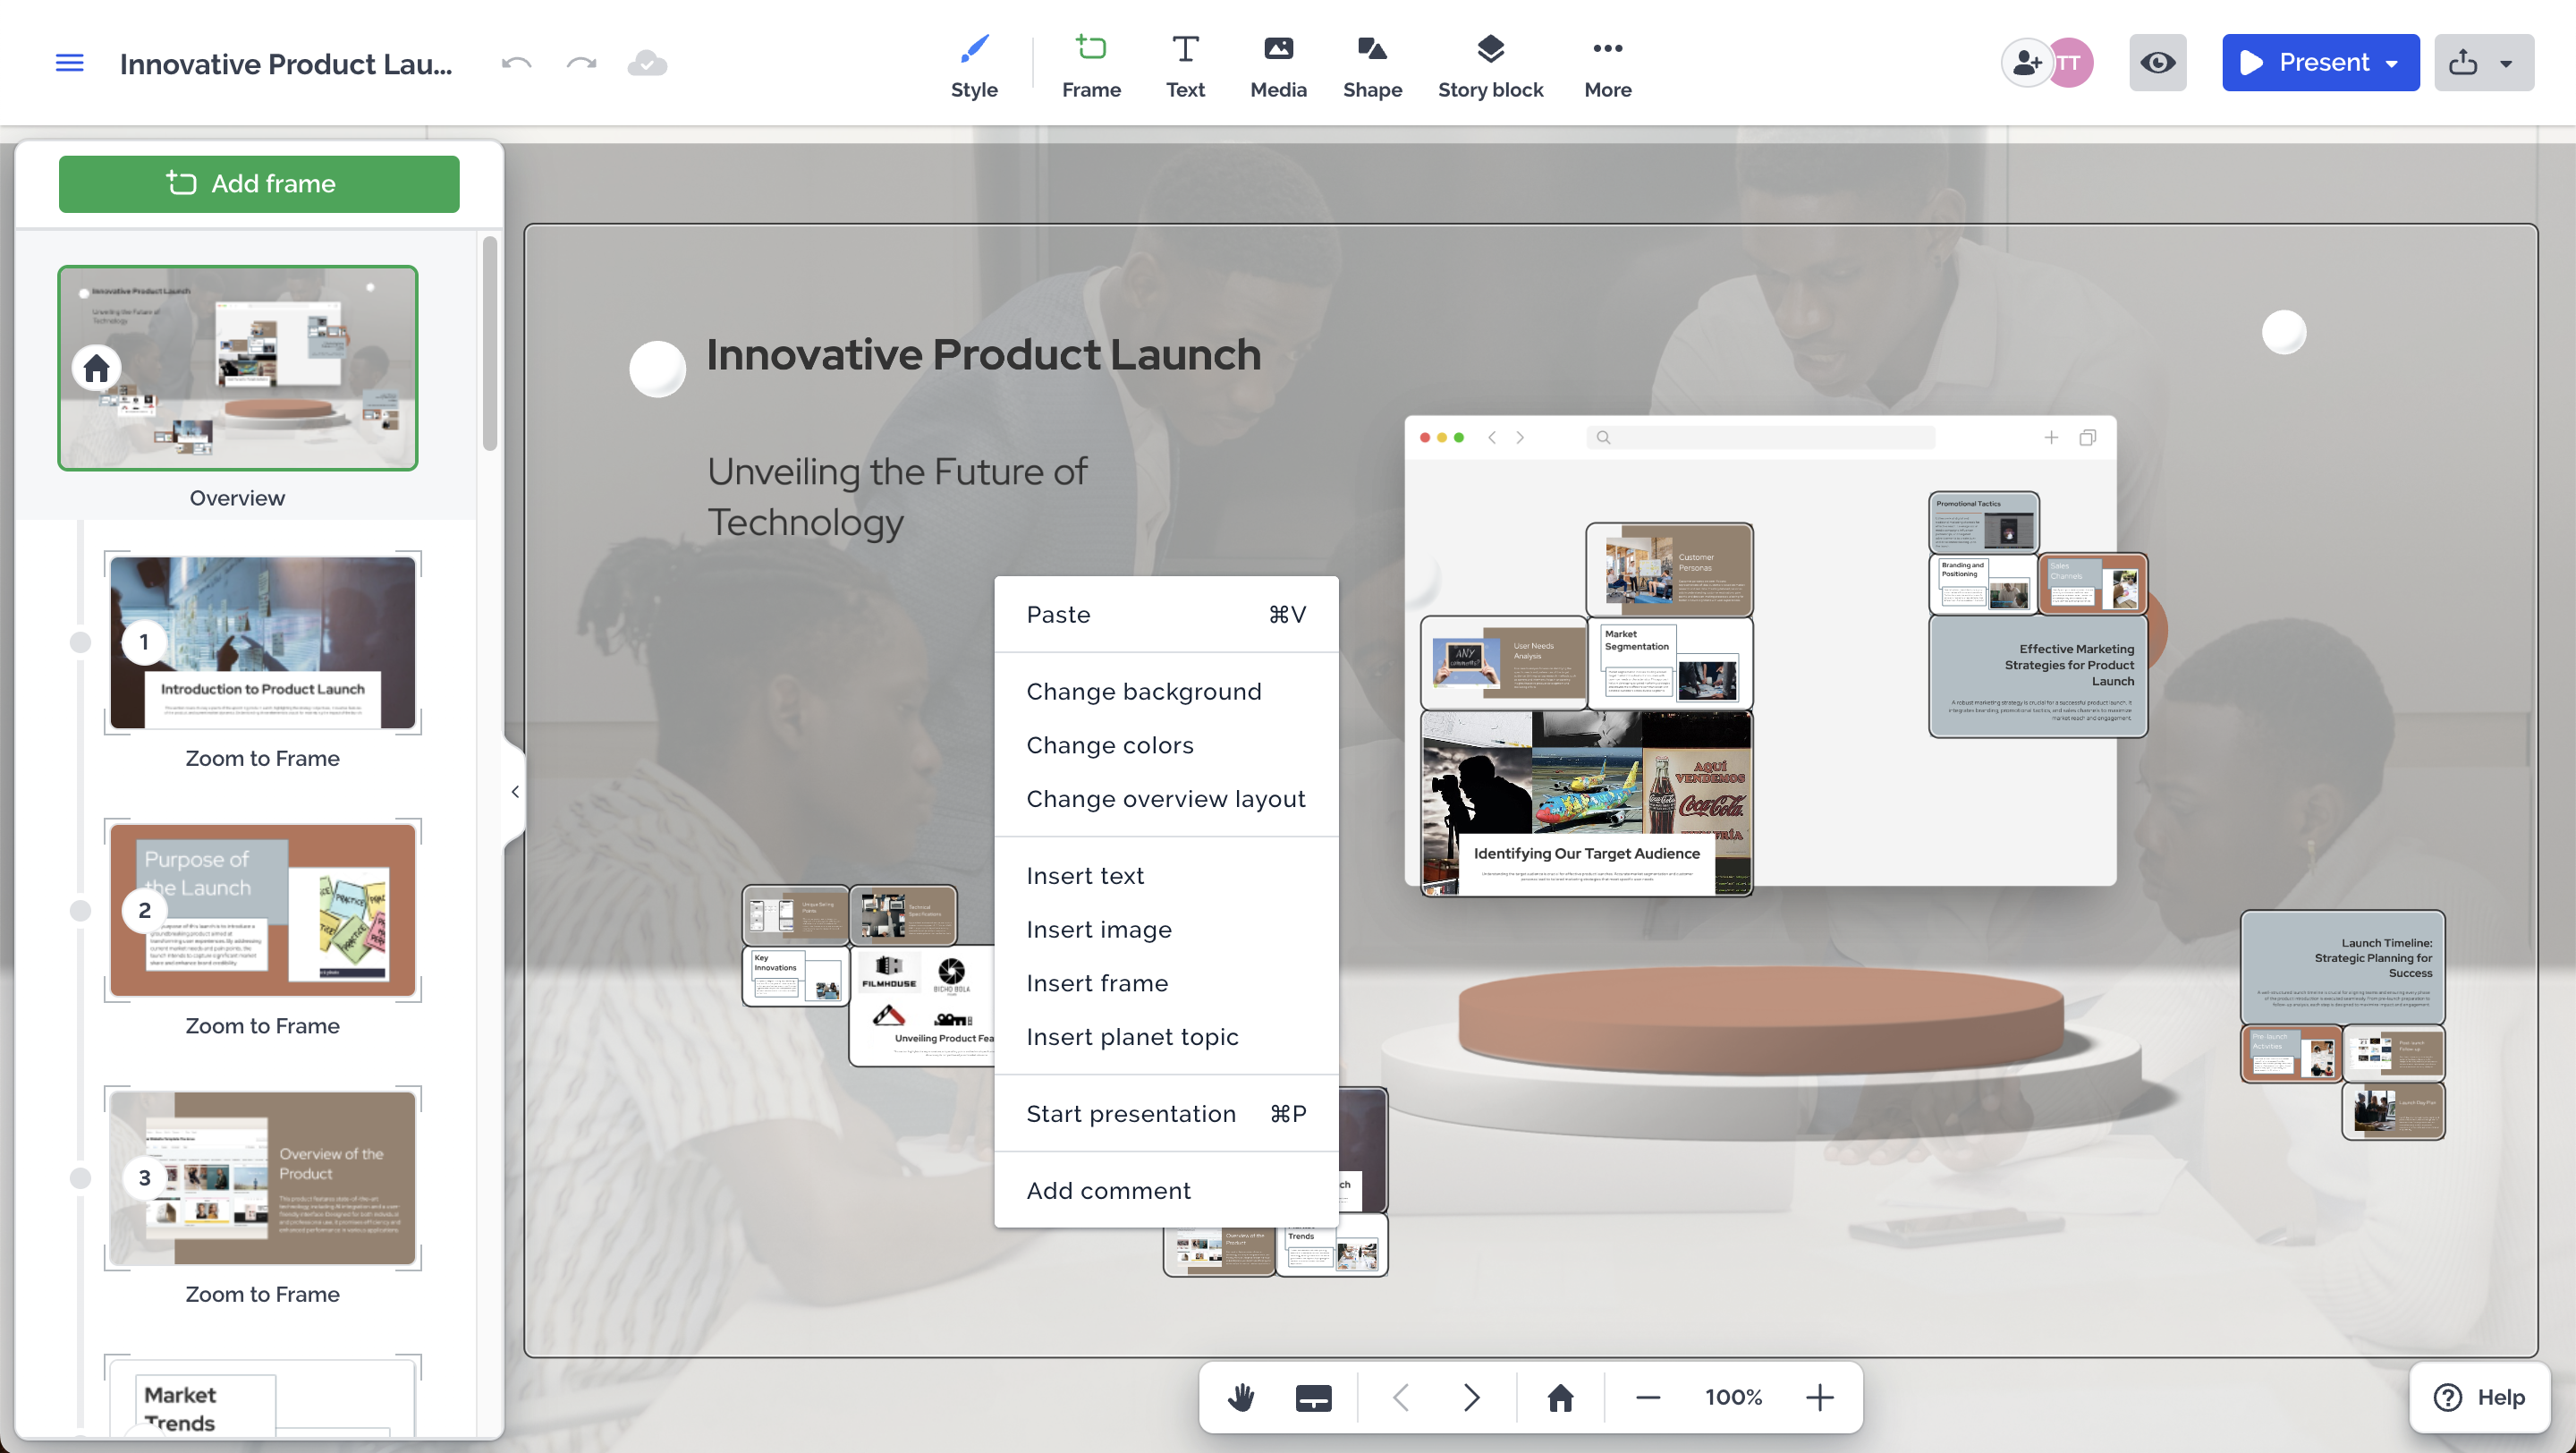Expand the Present dropdown arrow
Viewport: 2576px width, 1453px height.
2393,63
